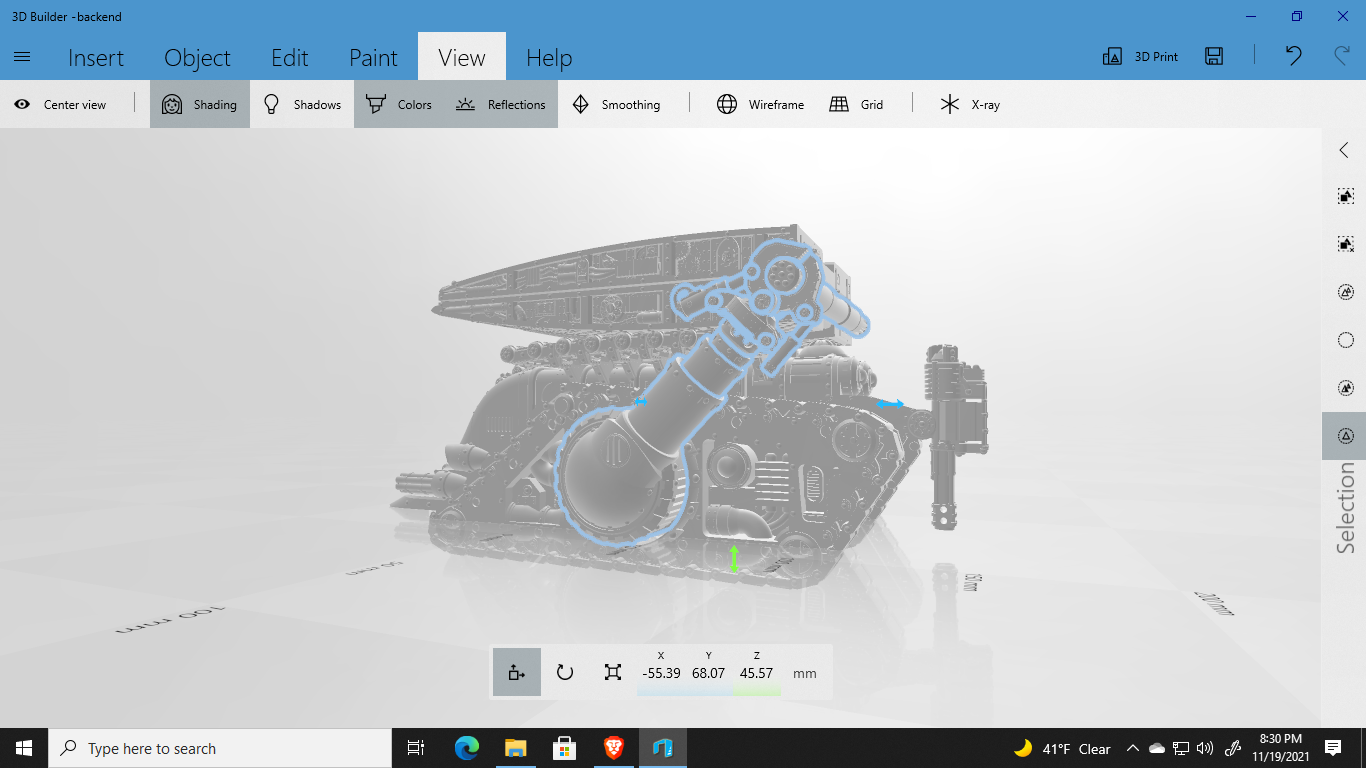Launch Brave browser from the taskbar
The width and height of the screenshot is (1366, 768).
[613, 748]
